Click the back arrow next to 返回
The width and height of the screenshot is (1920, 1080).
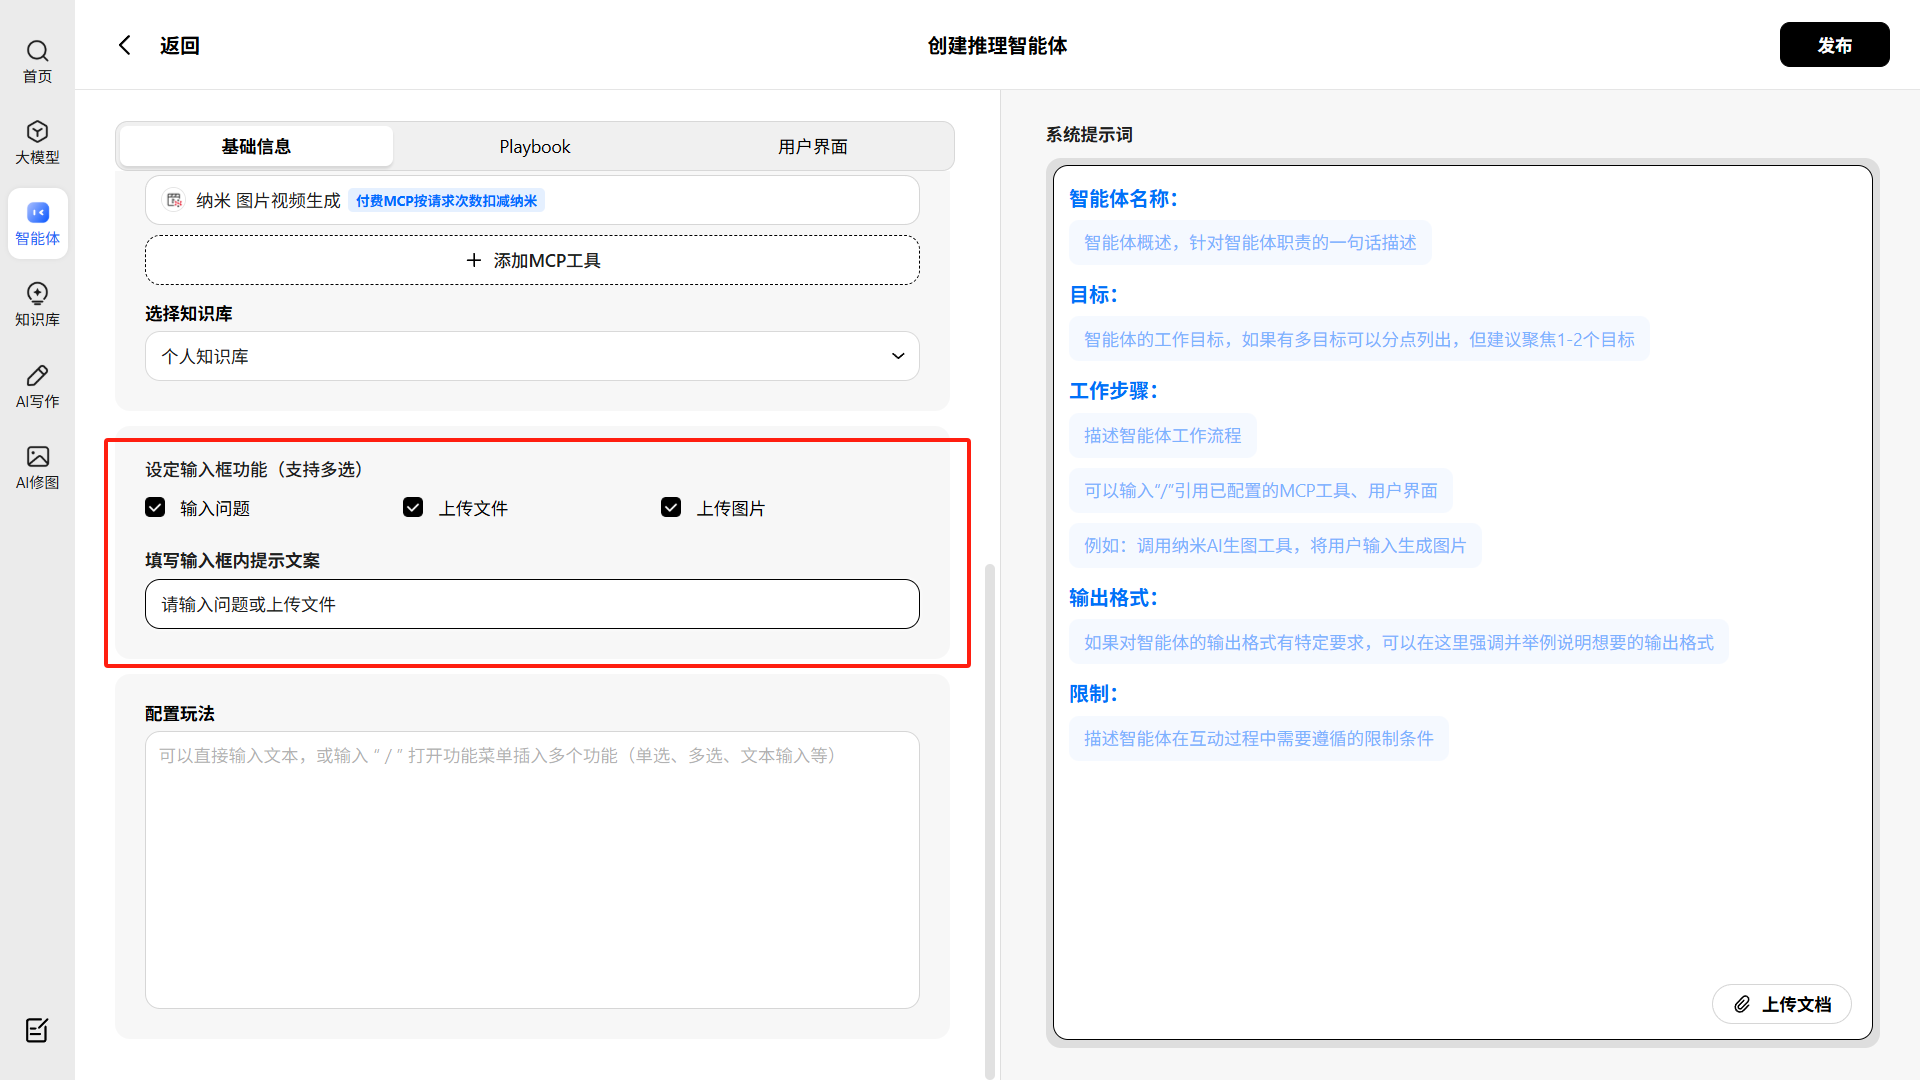coord(125,45)
